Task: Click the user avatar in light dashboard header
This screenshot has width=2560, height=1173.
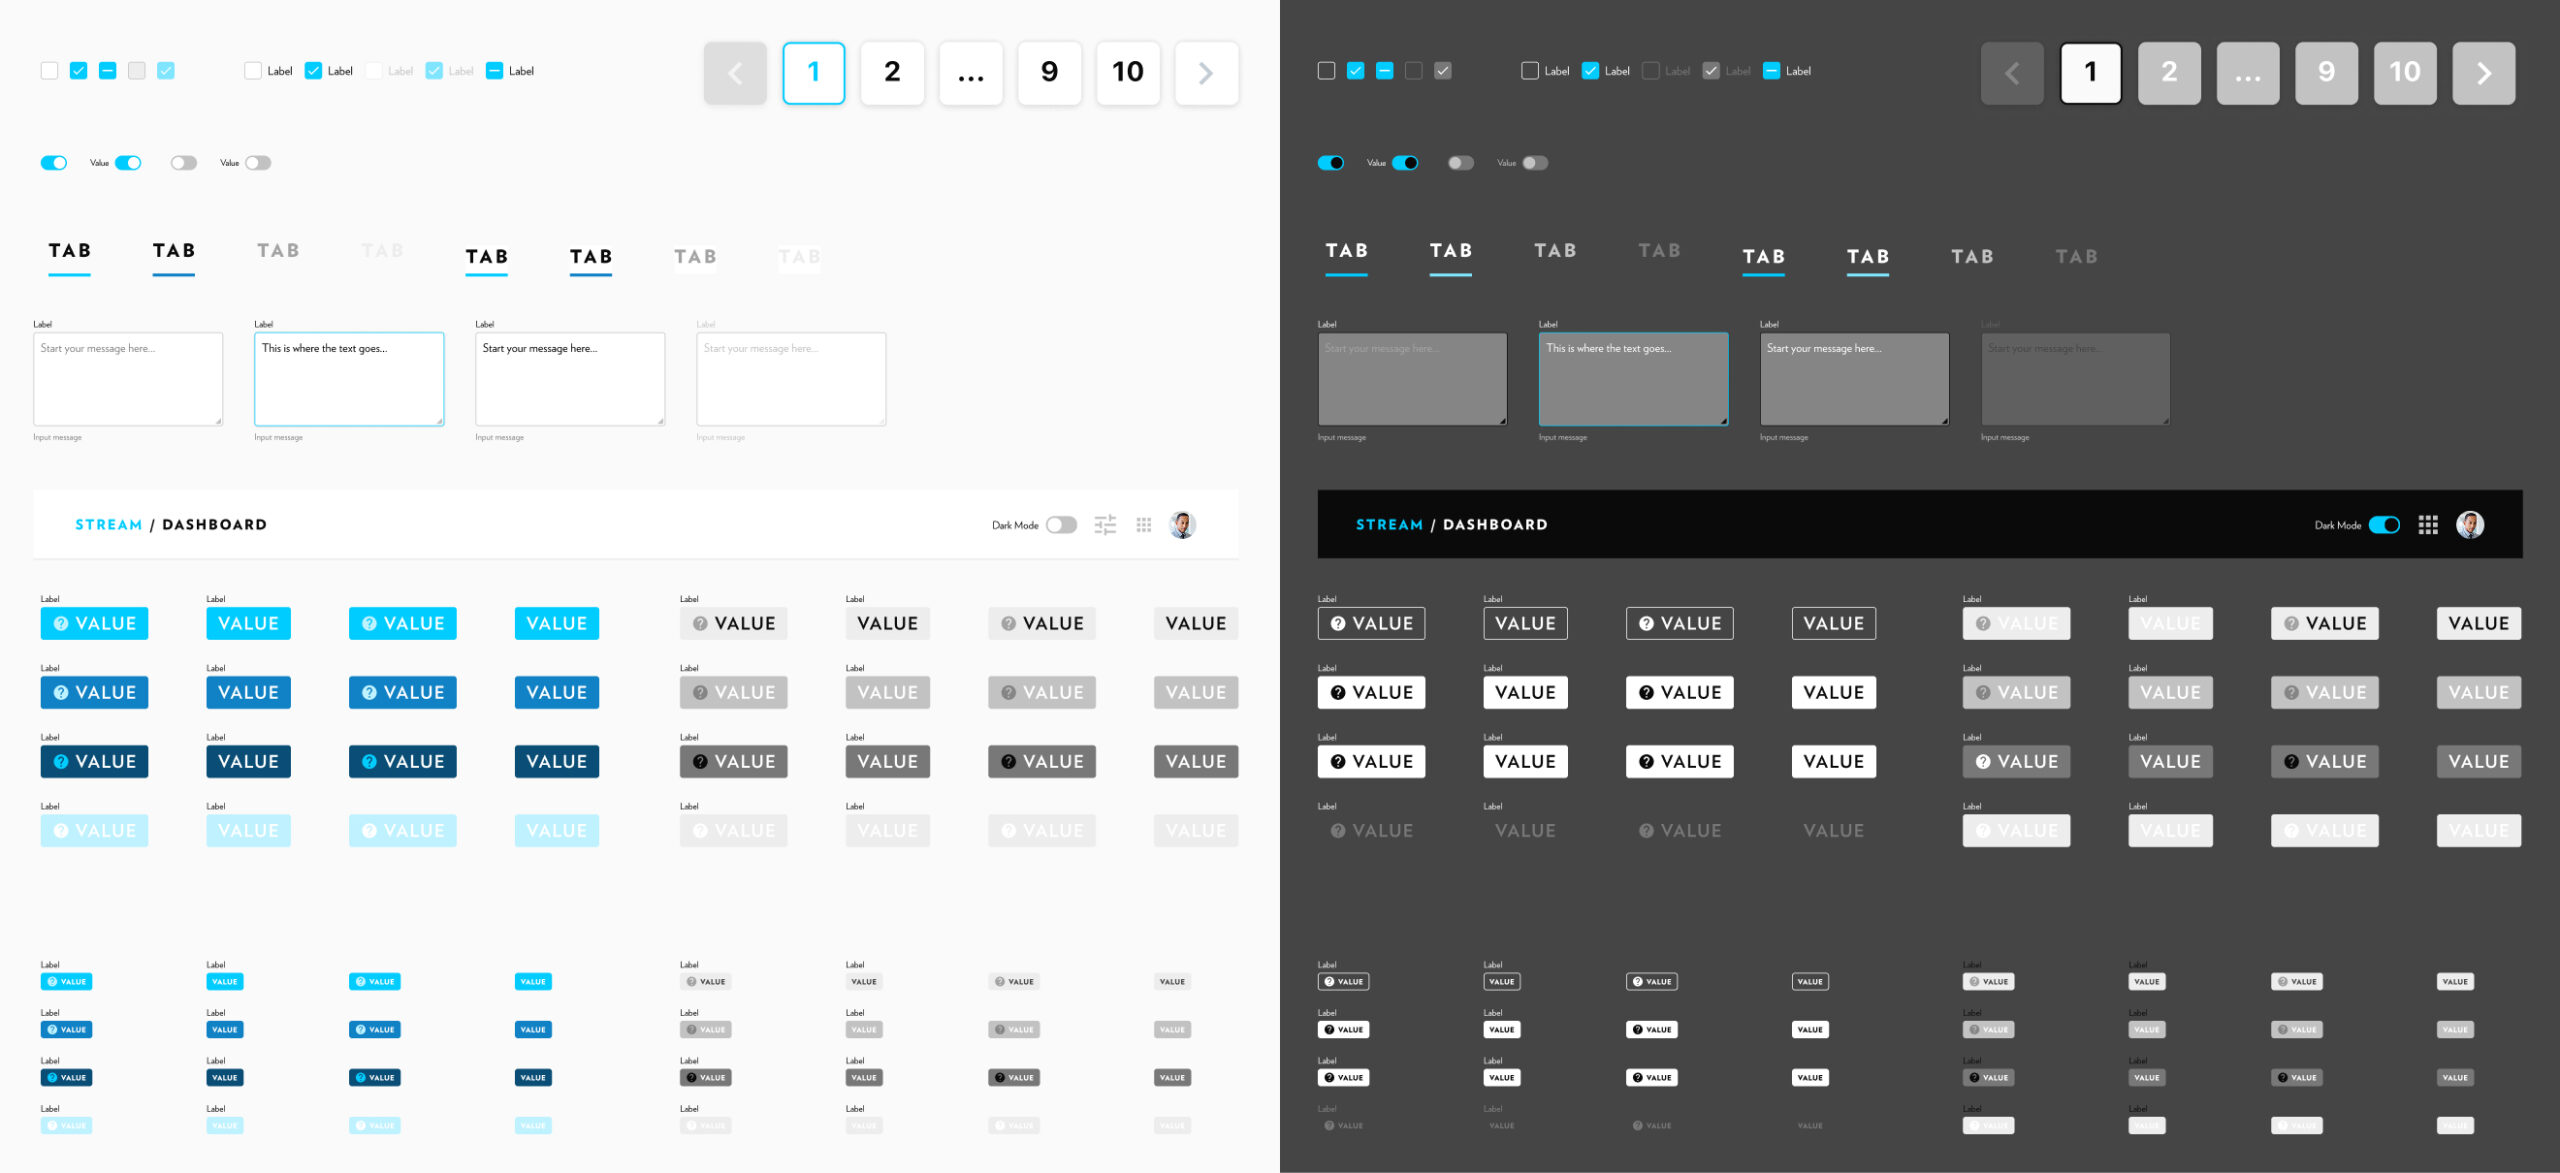Action: click(1183, 525)
